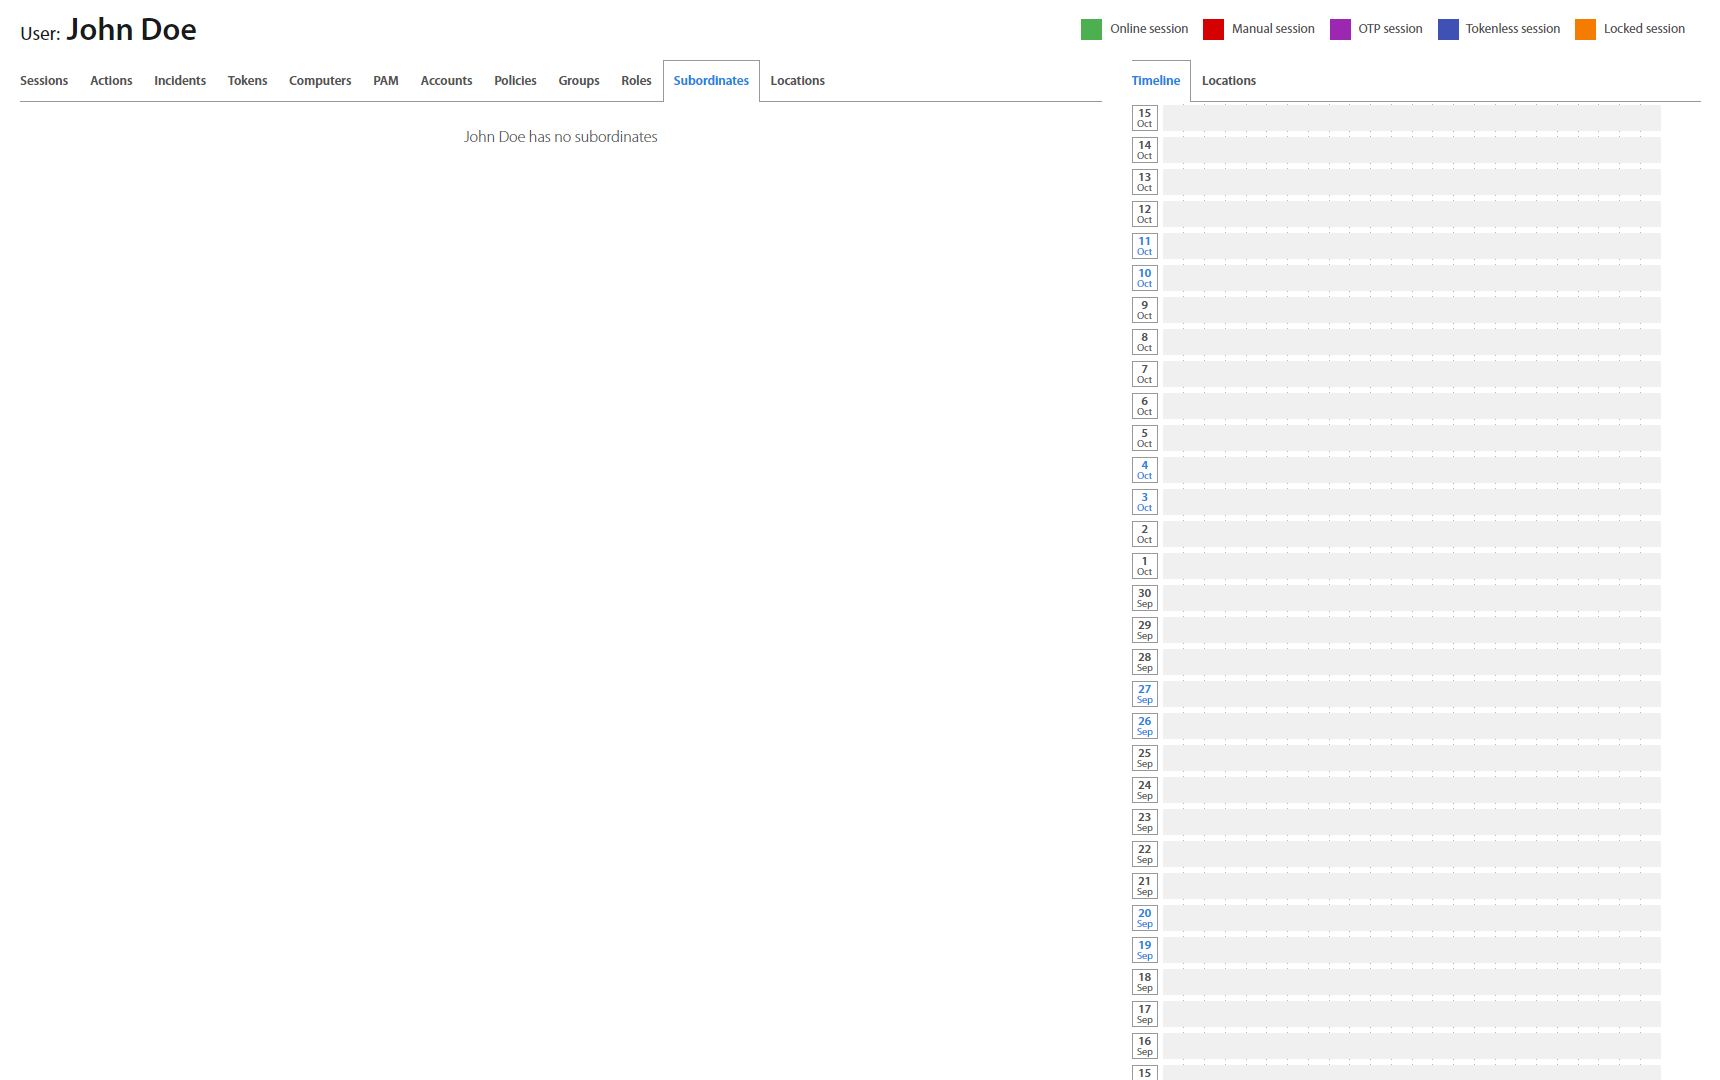
Task: Select the PAM tab
Action: coord(386,81)
